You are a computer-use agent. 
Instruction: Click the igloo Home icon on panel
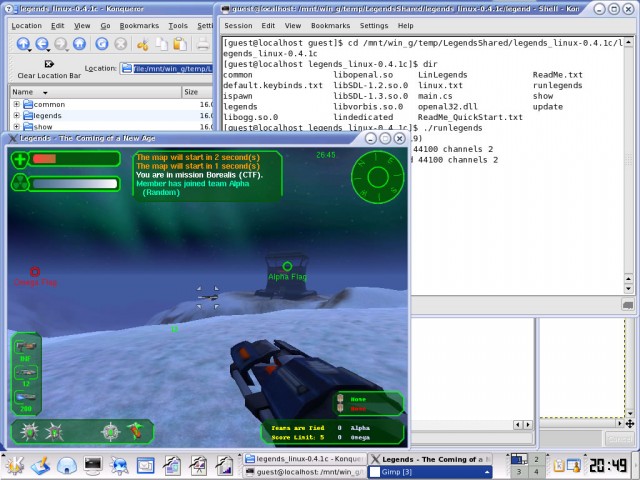click(x=67, y=466)
